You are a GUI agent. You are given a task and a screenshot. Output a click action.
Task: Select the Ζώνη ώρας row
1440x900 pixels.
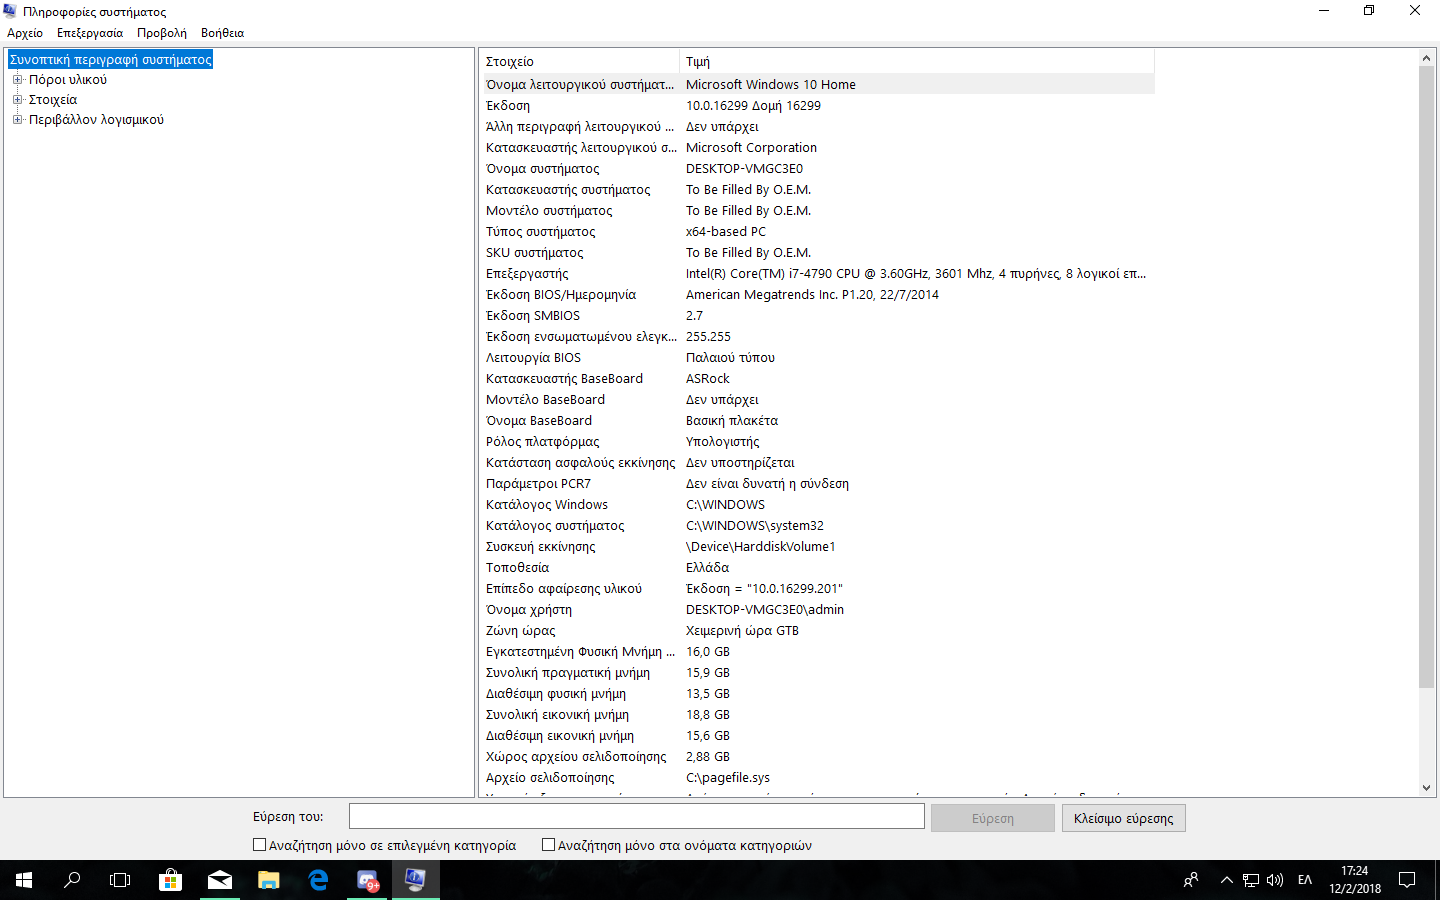tap(817, 631)
